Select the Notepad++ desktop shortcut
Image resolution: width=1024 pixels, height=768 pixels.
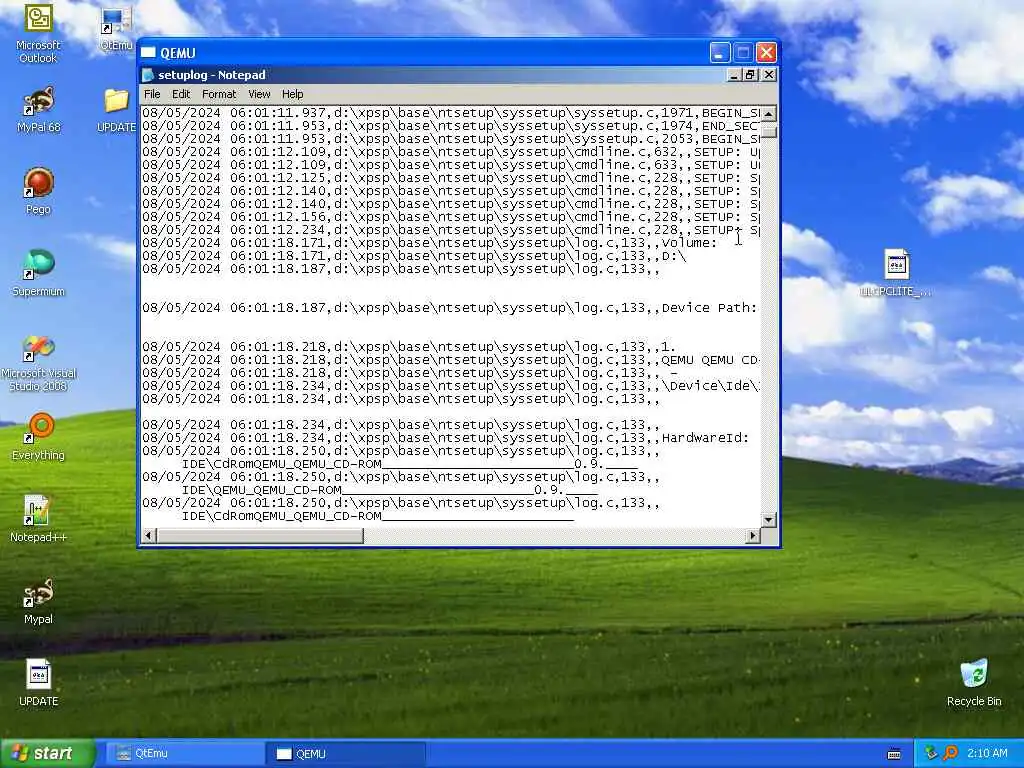(x=39, y=519)
